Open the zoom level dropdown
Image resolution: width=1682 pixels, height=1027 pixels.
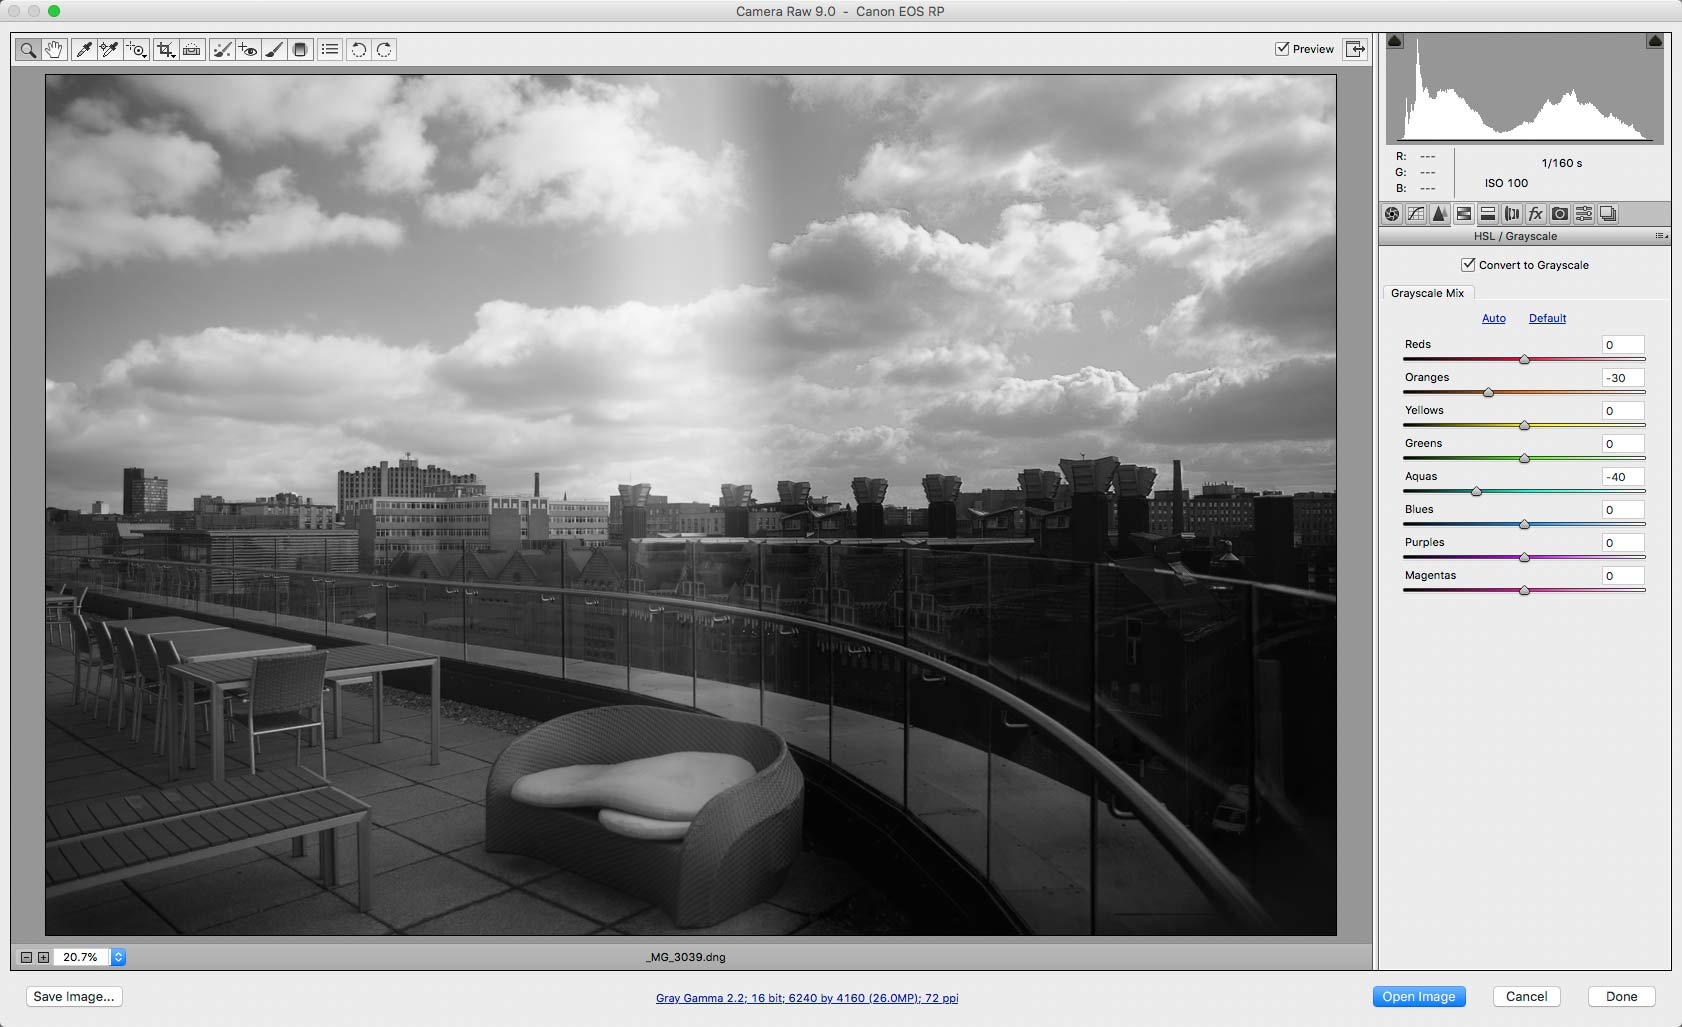coord(118,957)
